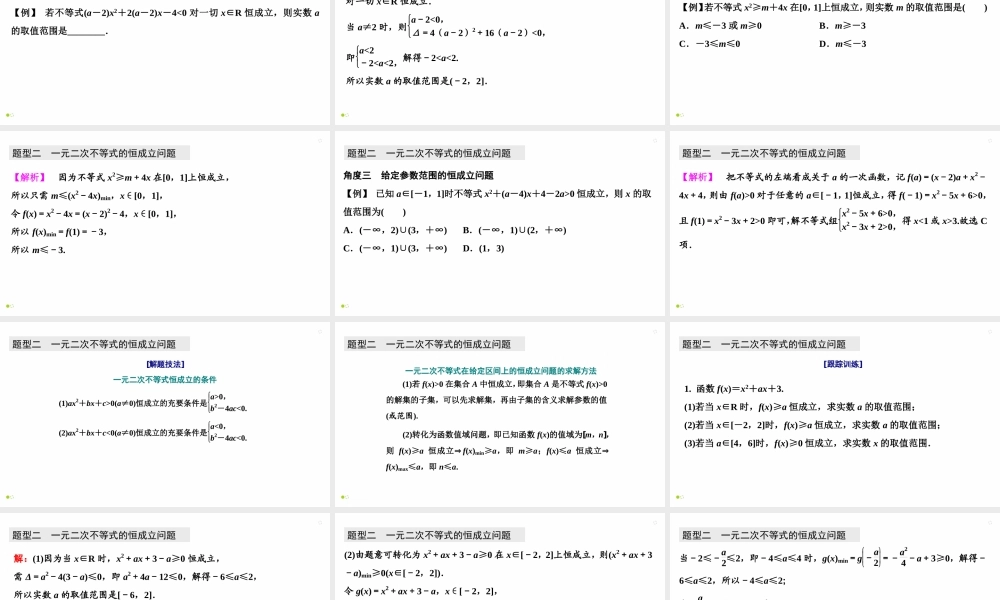Click the magenta 【解析】 label before 把不等式的左端
Image resolution: width=1000 pixels, height=600 pixels.
pyautogui.click(x=697, y=177)
